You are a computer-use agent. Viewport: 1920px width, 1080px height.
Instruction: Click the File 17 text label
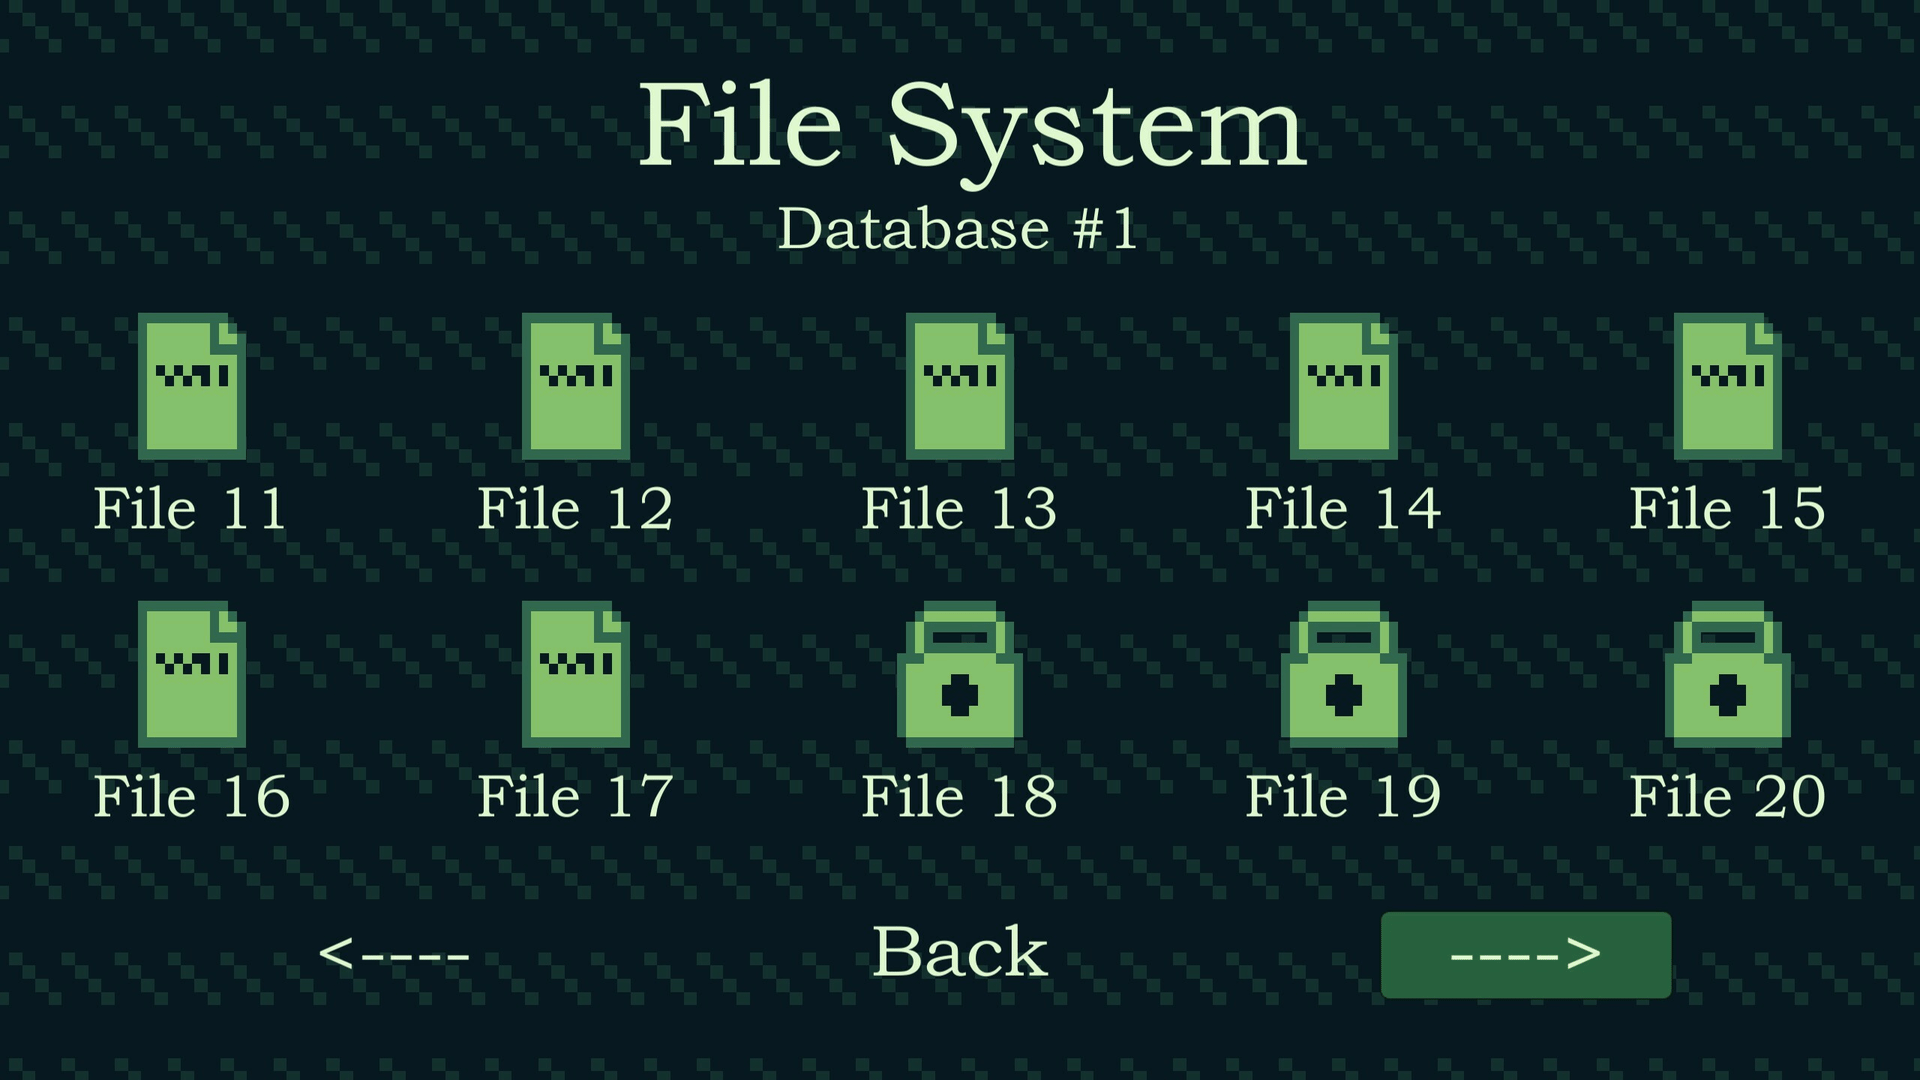tap(576, 797)
